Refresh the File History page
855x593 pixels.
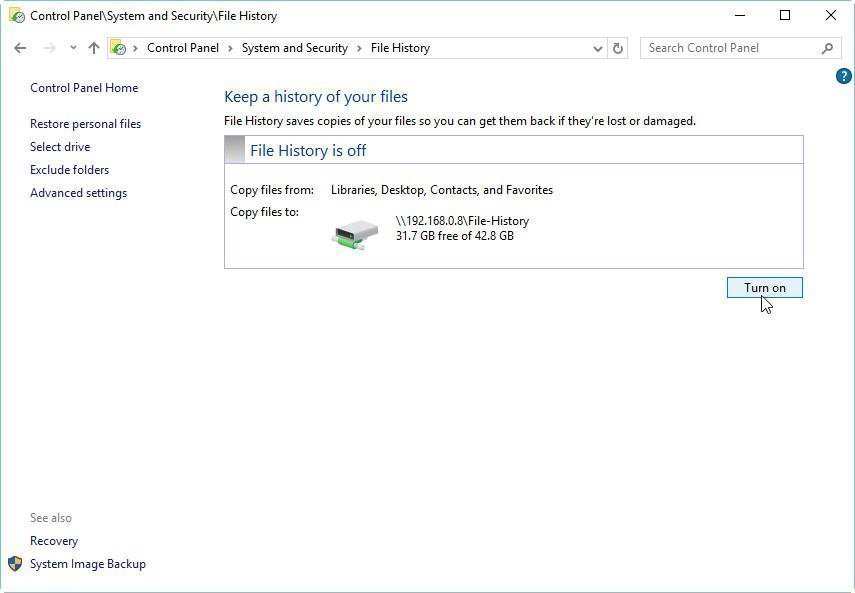[x=617, y=49]
